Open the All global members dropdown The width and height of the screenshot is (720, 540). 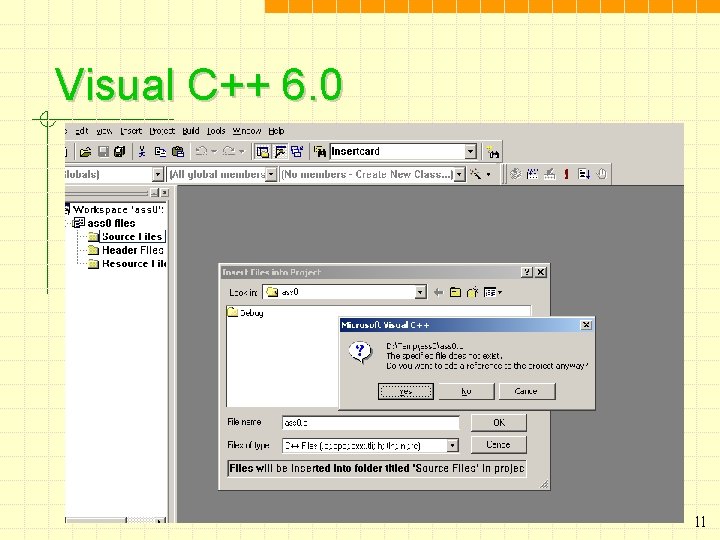(271, 174)
